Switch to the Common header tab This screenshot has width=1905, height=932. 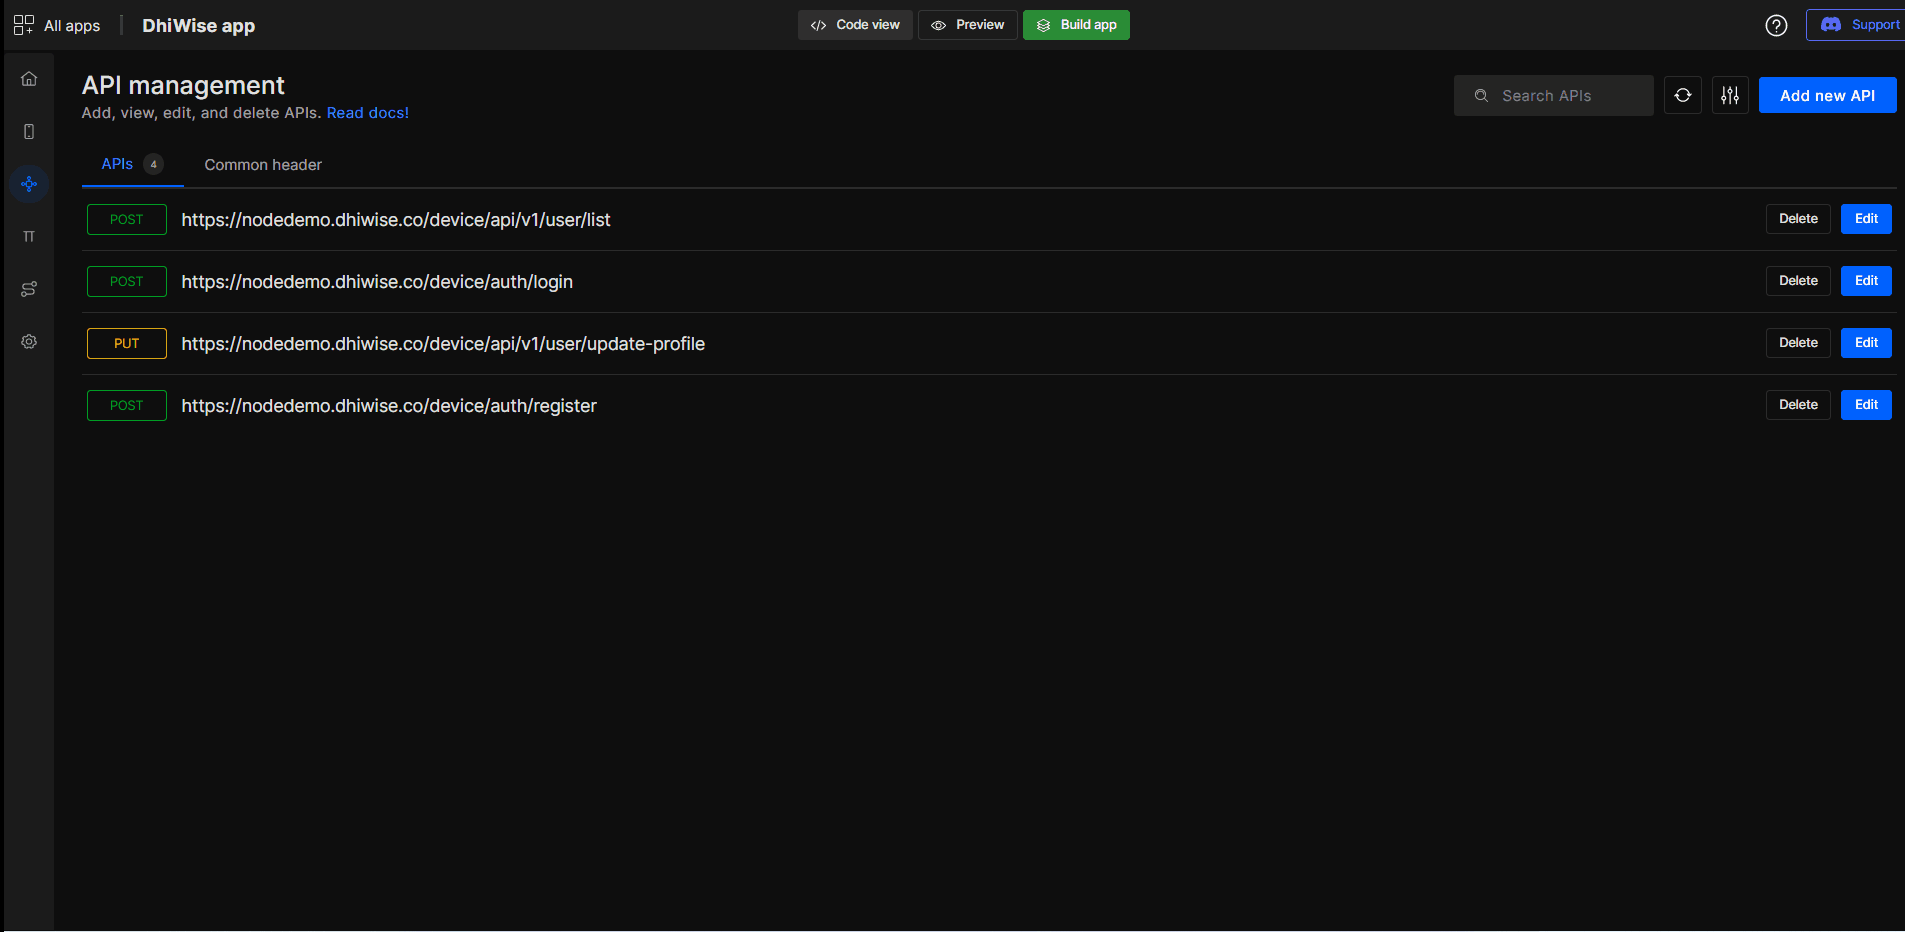pos(262,164)
